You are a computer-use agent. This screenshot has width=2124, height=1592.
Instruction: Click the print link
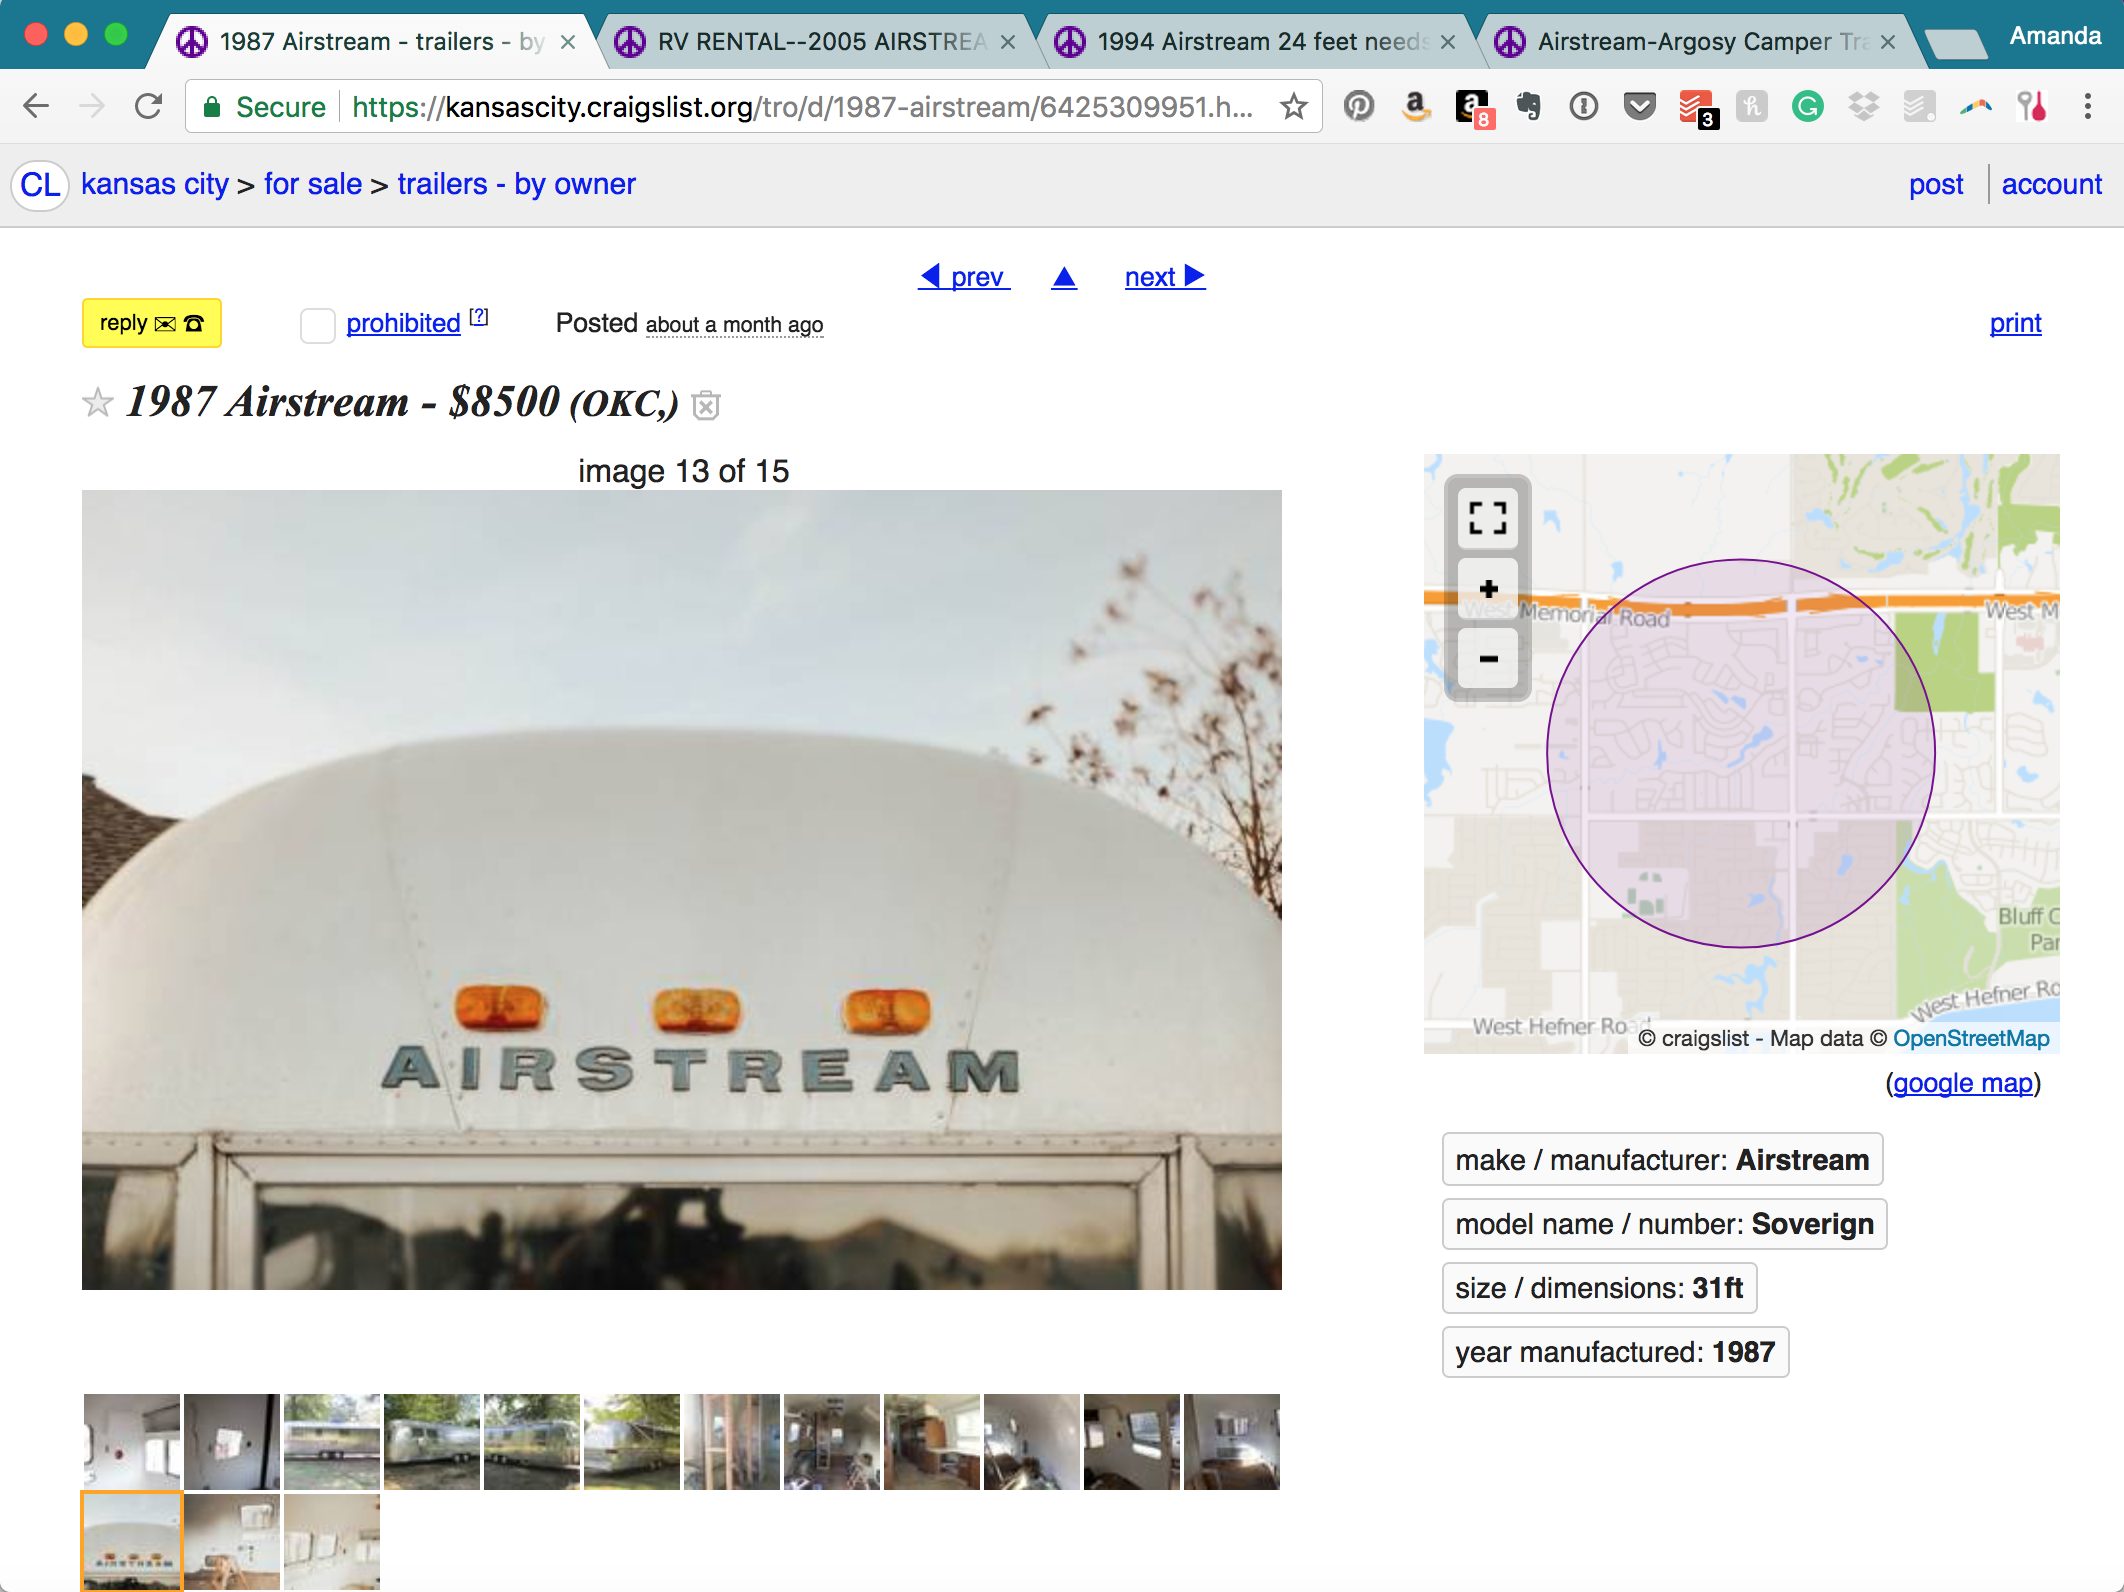[x=2015, y=323]
